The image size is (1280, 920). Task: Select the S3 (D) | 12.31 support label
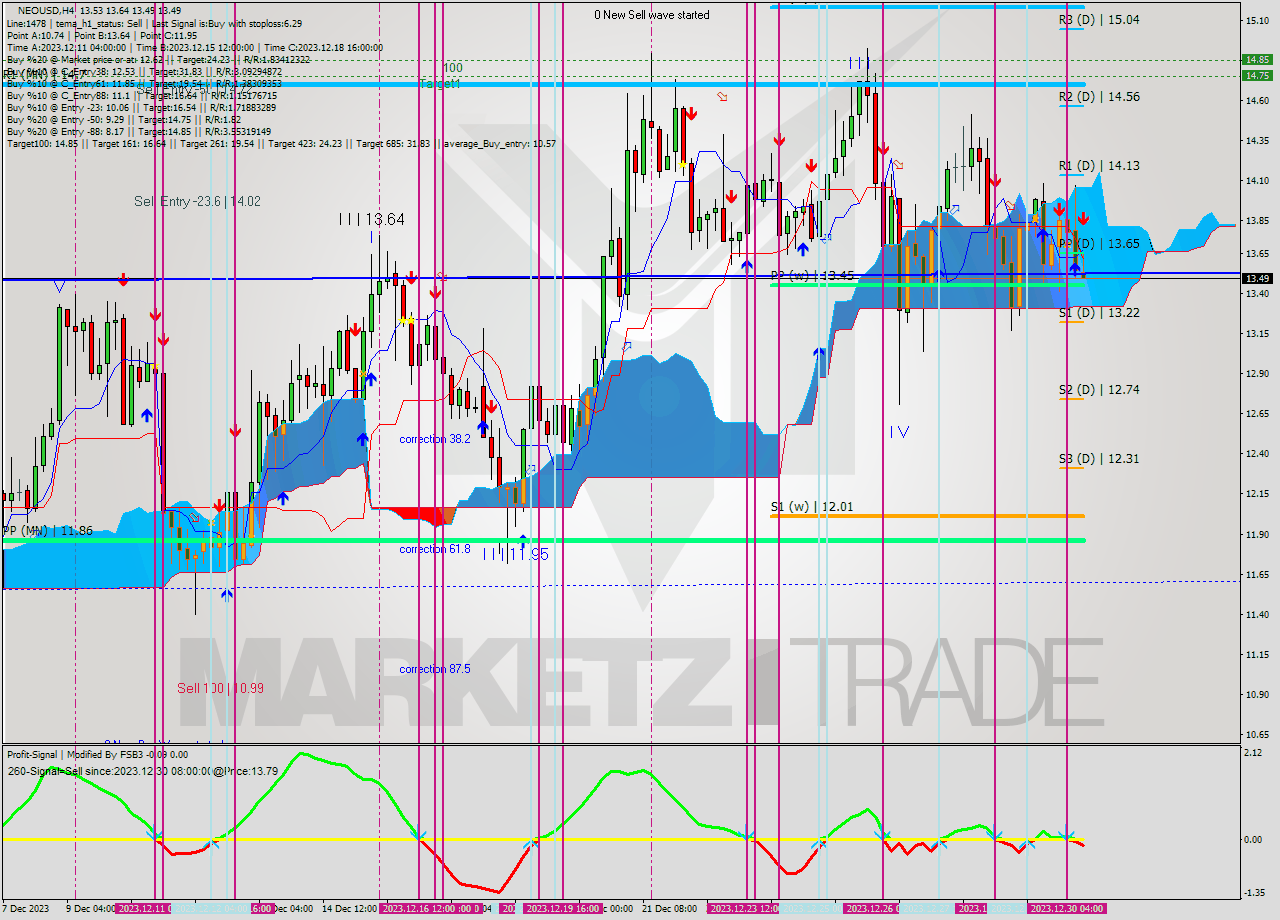[x=1099, y=459]
